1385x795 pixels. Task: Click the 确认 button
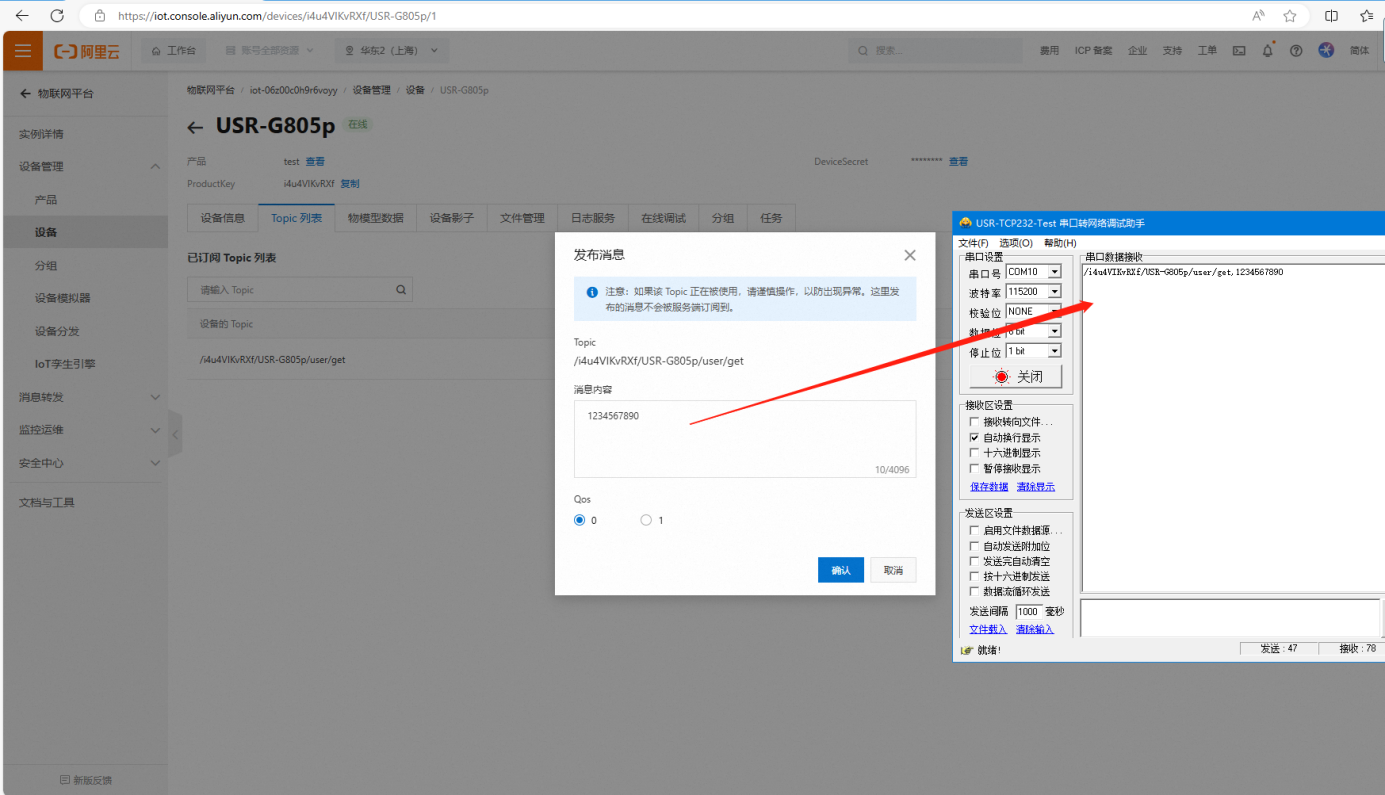pyautogui.click(x=840, y=570)
